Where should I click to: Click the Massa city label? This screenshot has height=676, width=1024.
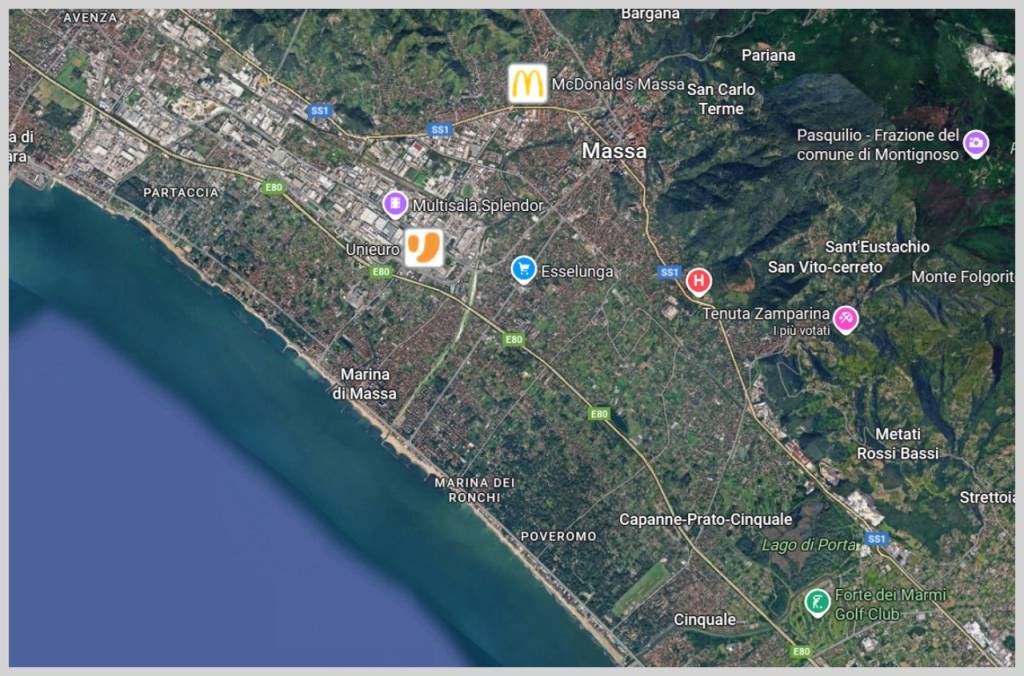[x=614, y=151]
